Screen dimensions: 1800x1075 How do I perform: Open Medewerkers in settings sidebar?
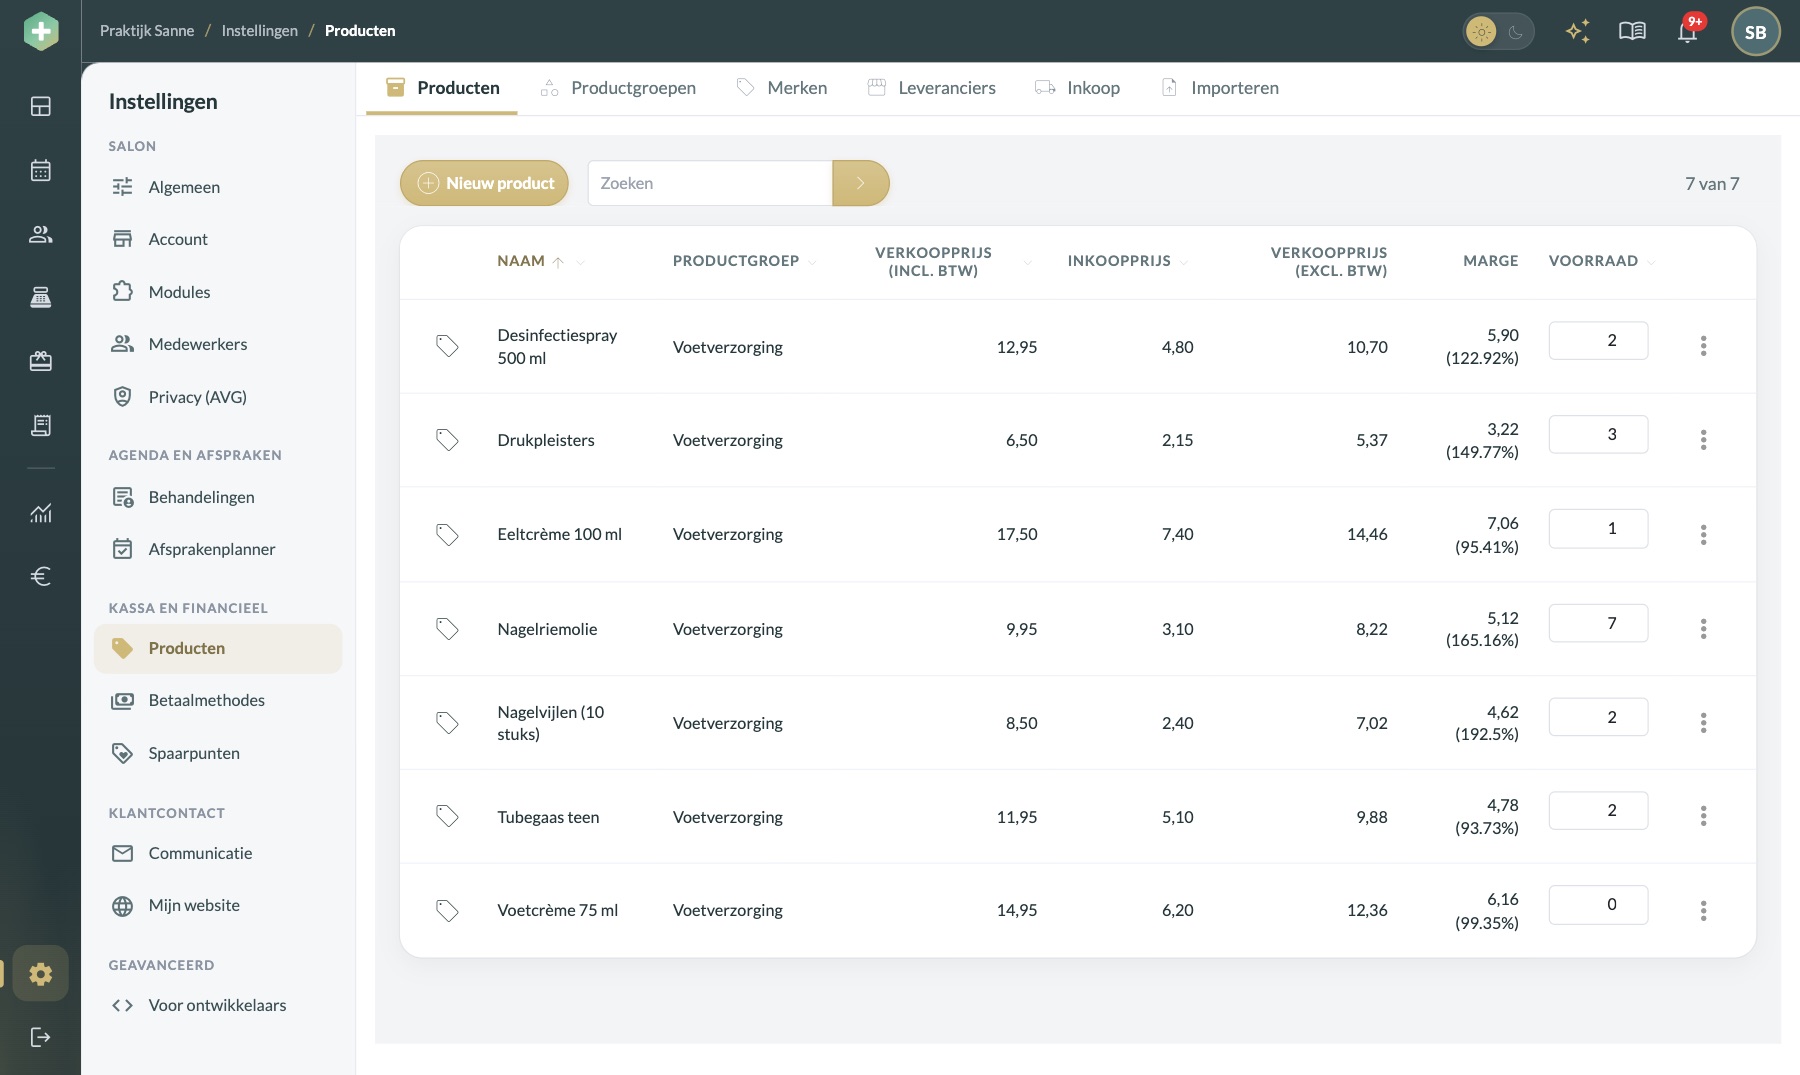[x=218, y=344]
